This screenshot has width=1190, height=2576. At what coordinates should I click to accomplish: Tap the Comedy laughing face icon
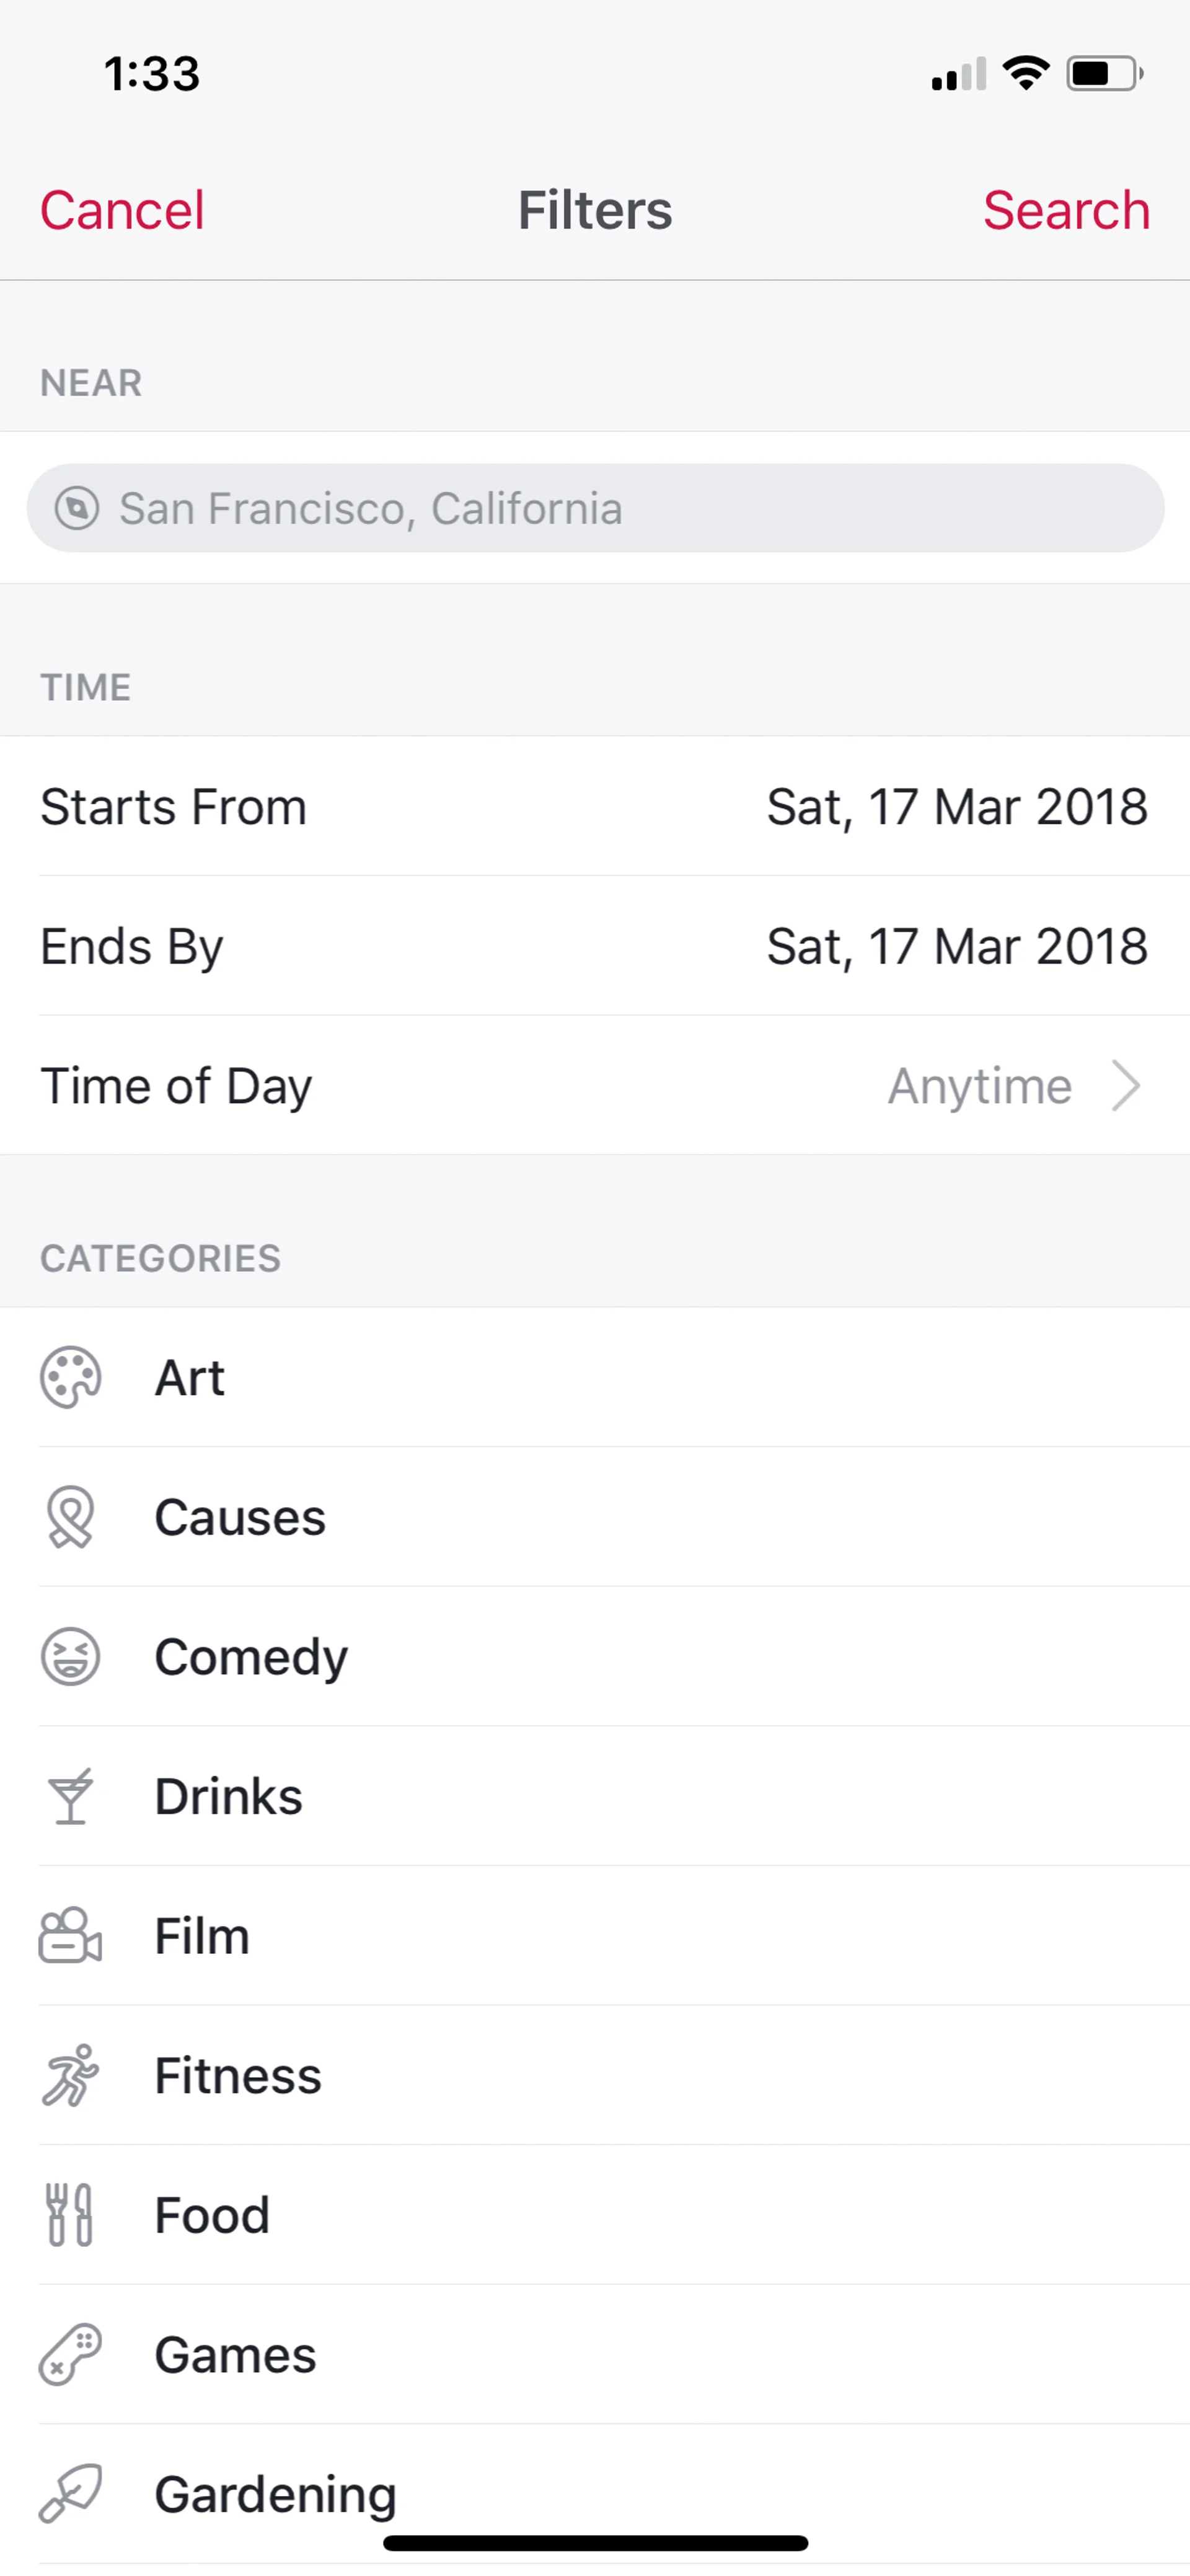tap(70, 1657)
